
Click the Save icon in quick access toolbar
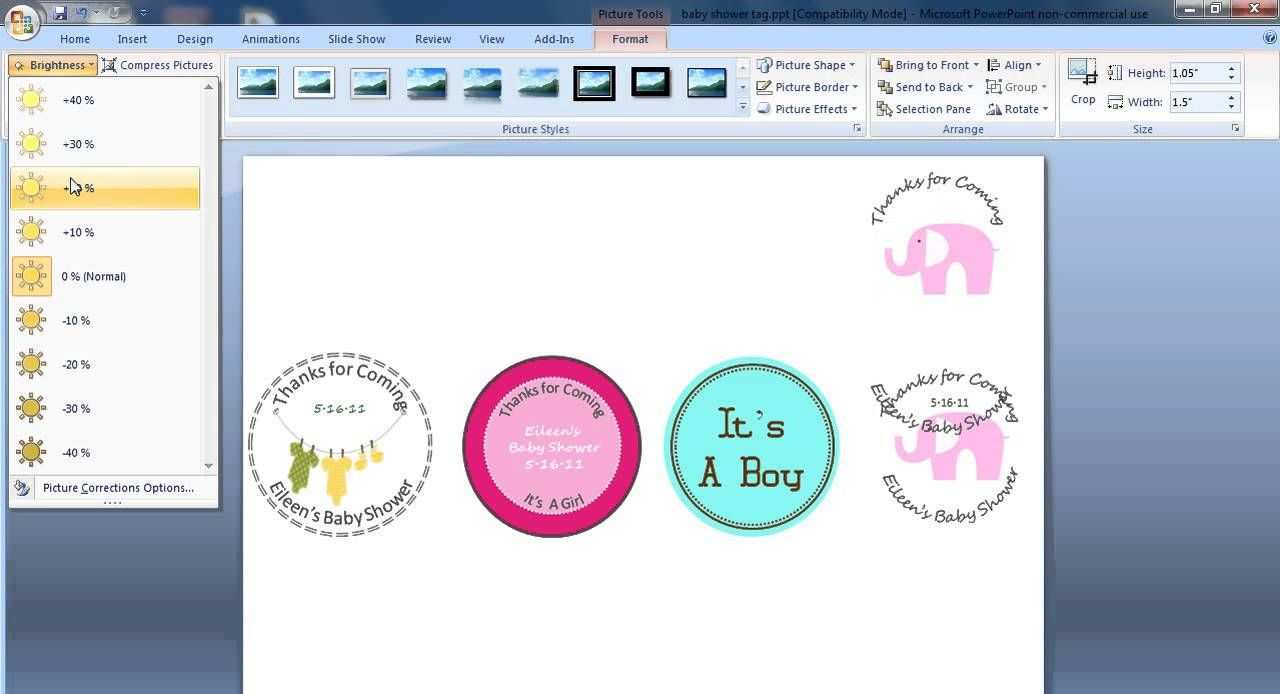point(60,13)
